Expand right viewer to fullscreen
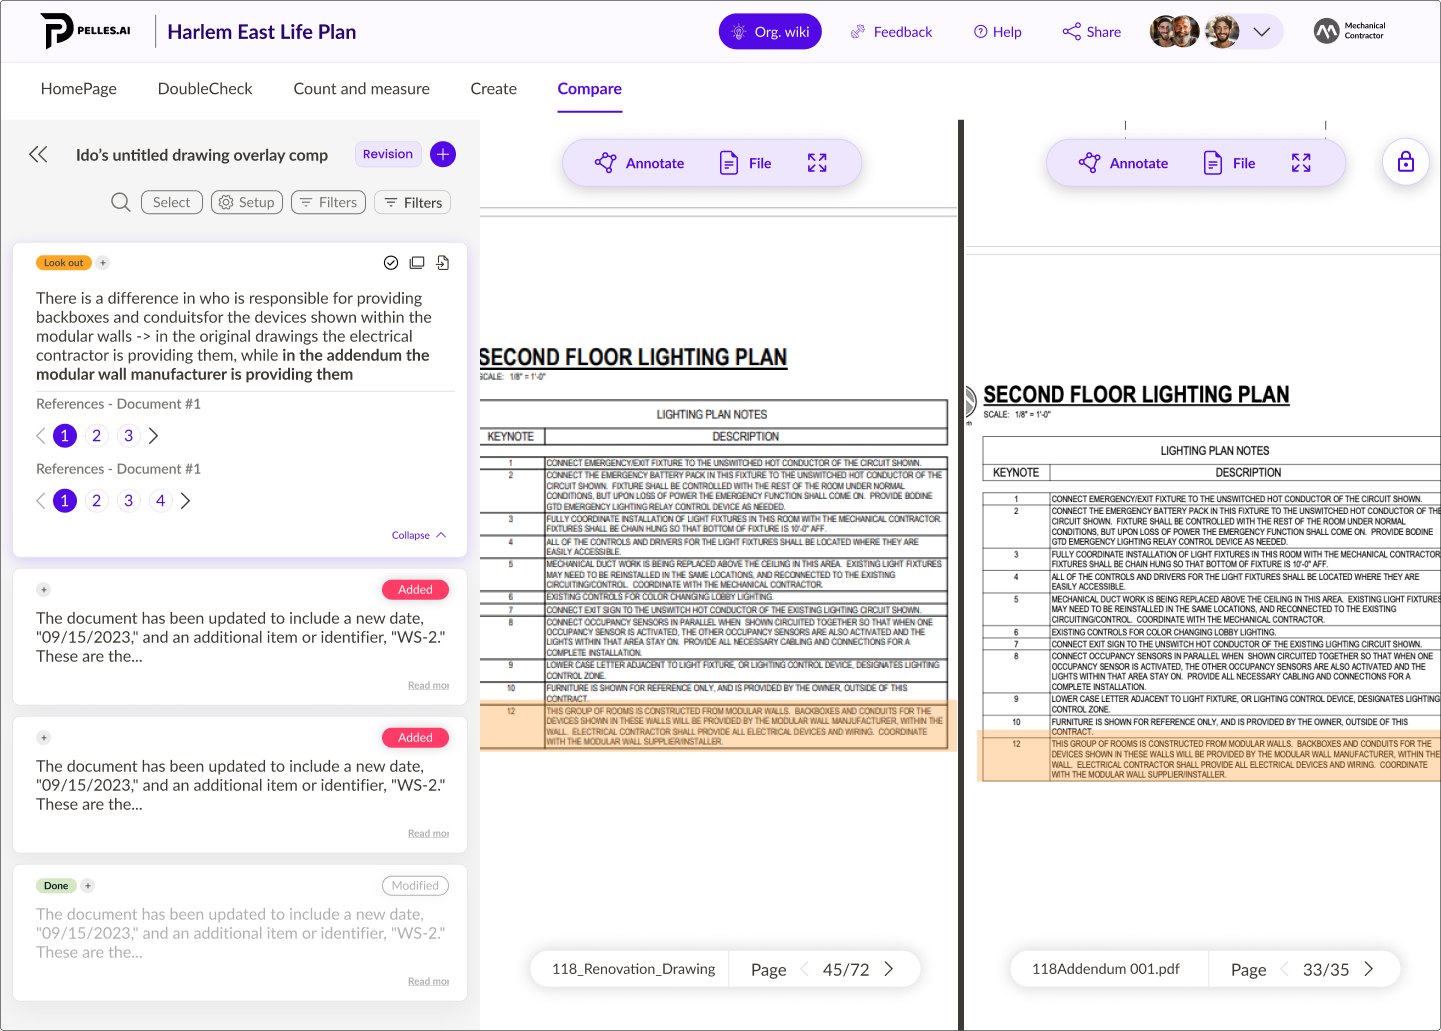The height and width of the screenshot is (1031, 1441). click(1301, 163)
